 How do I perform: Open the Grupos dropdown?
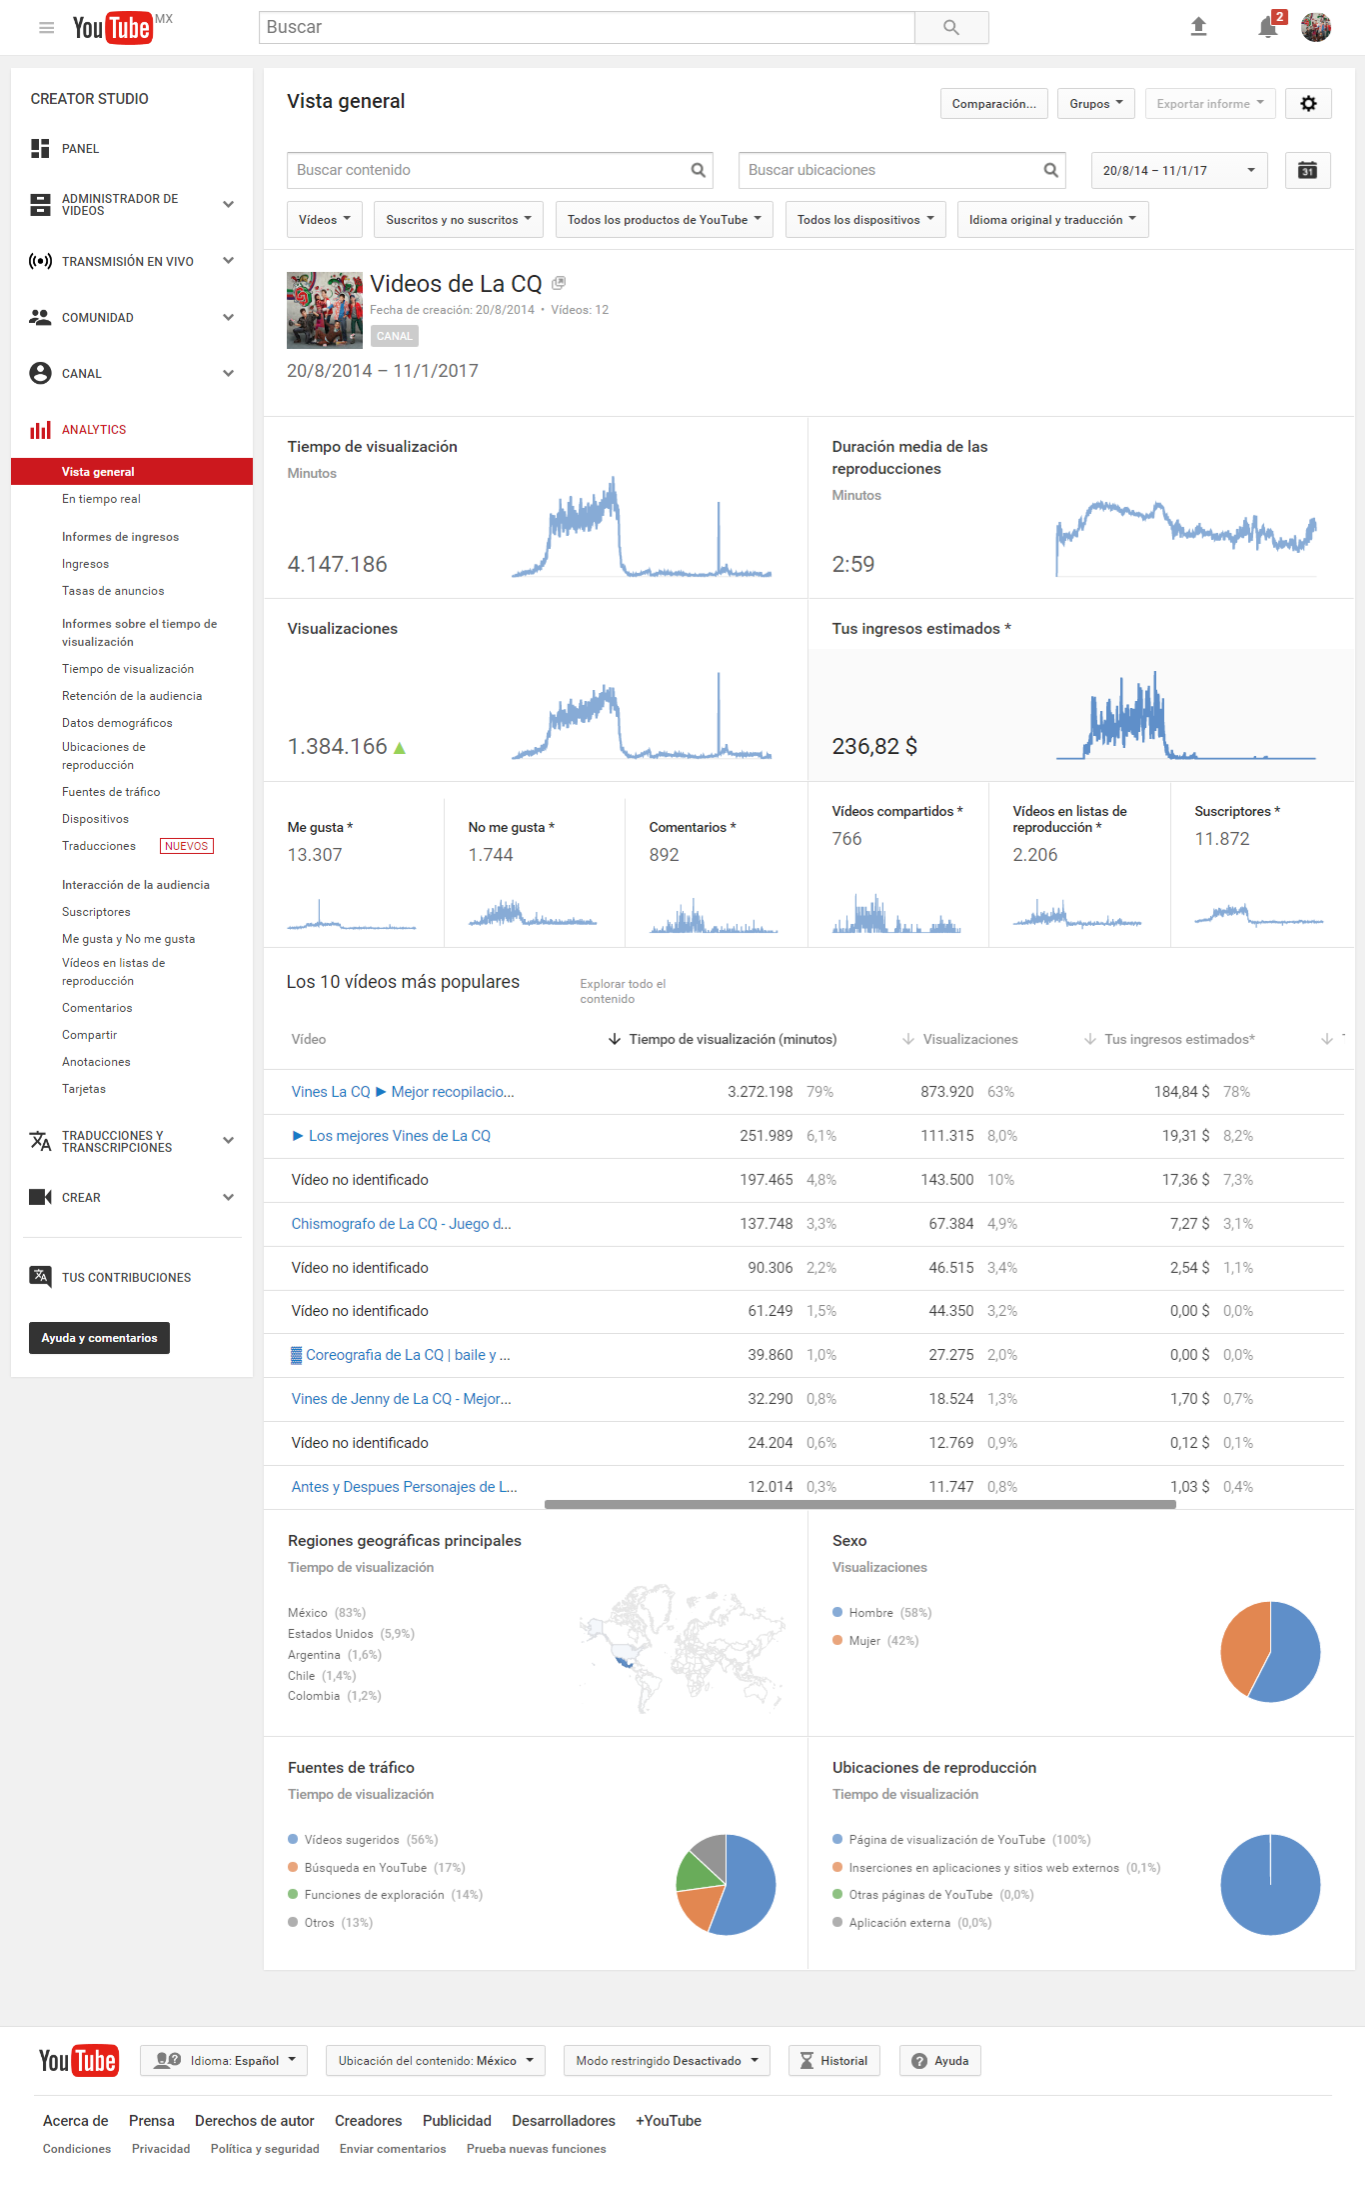1096,104
